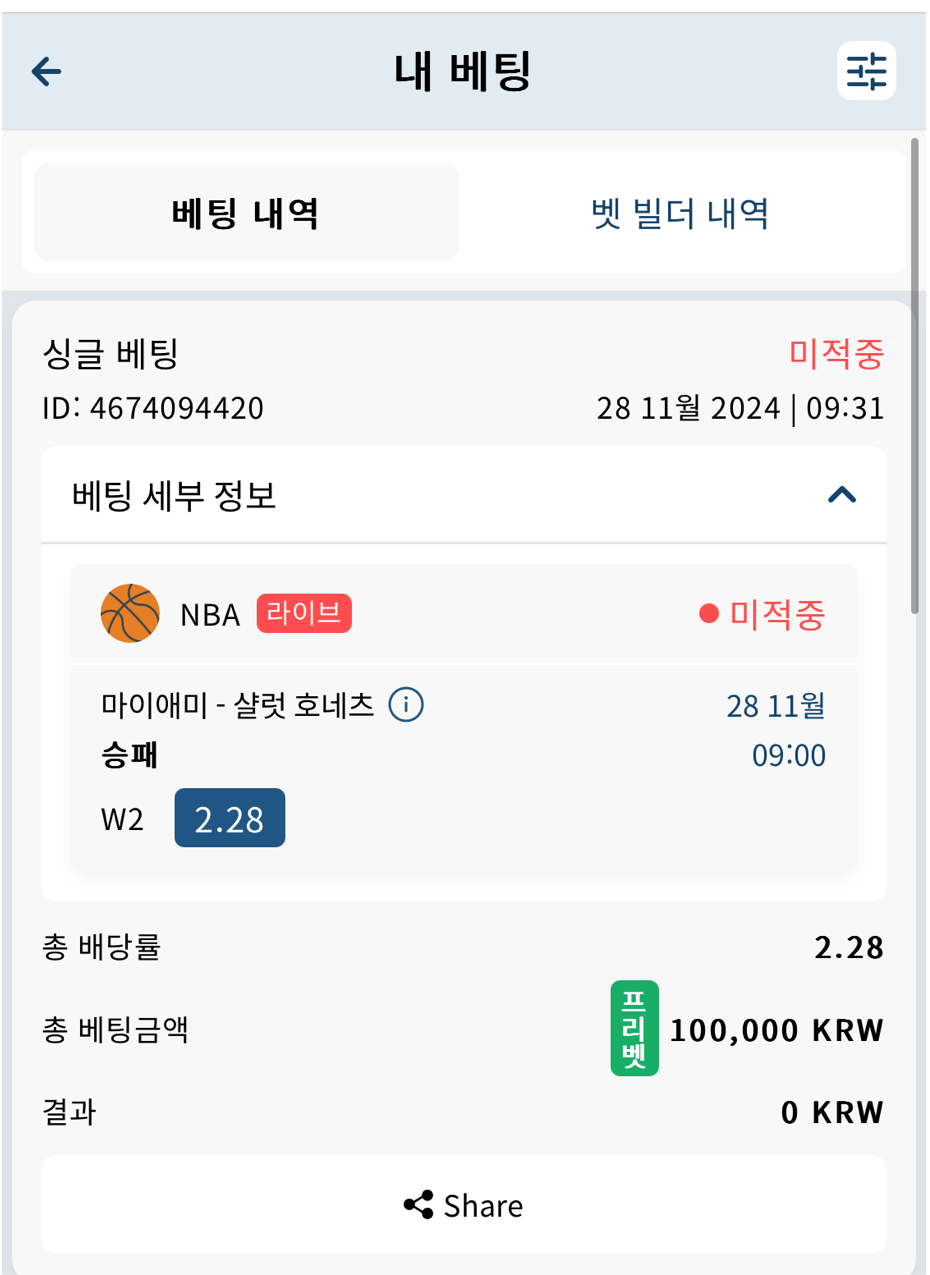Tap the basketball sport icon

coord(130,613)
